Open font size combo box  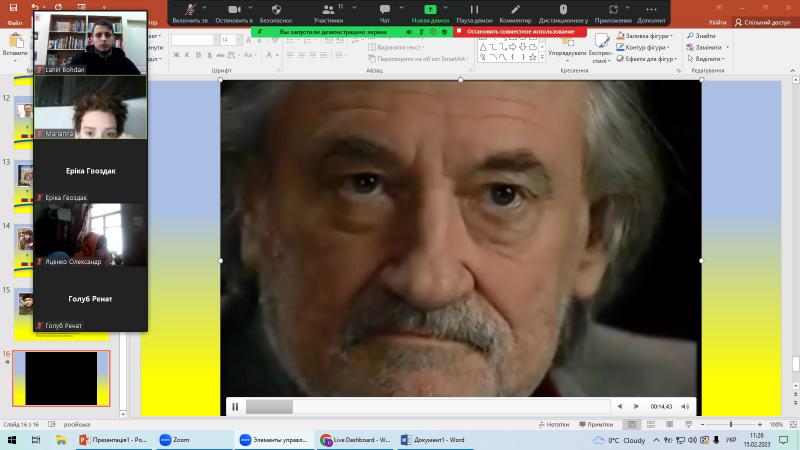point(231,40)
